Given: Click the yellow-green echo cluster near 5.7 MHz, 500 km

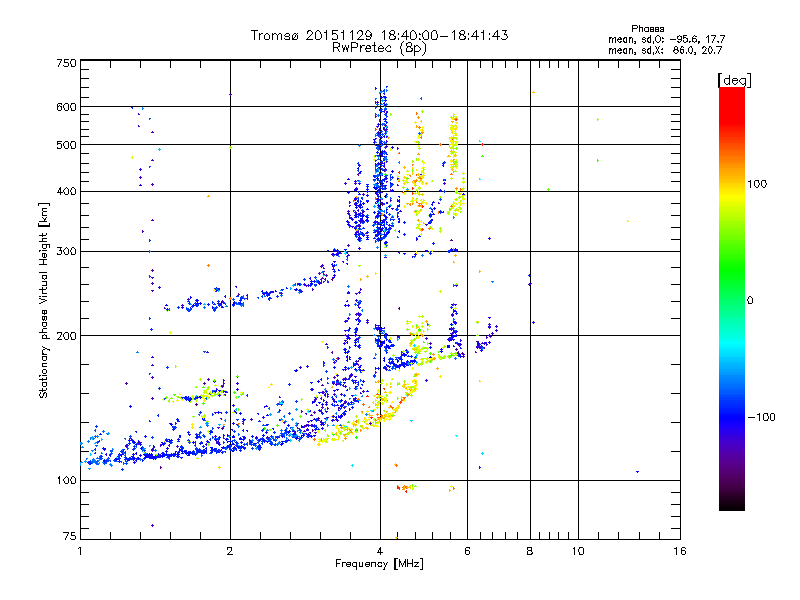Looking at the screenshot, I should 454,143.
